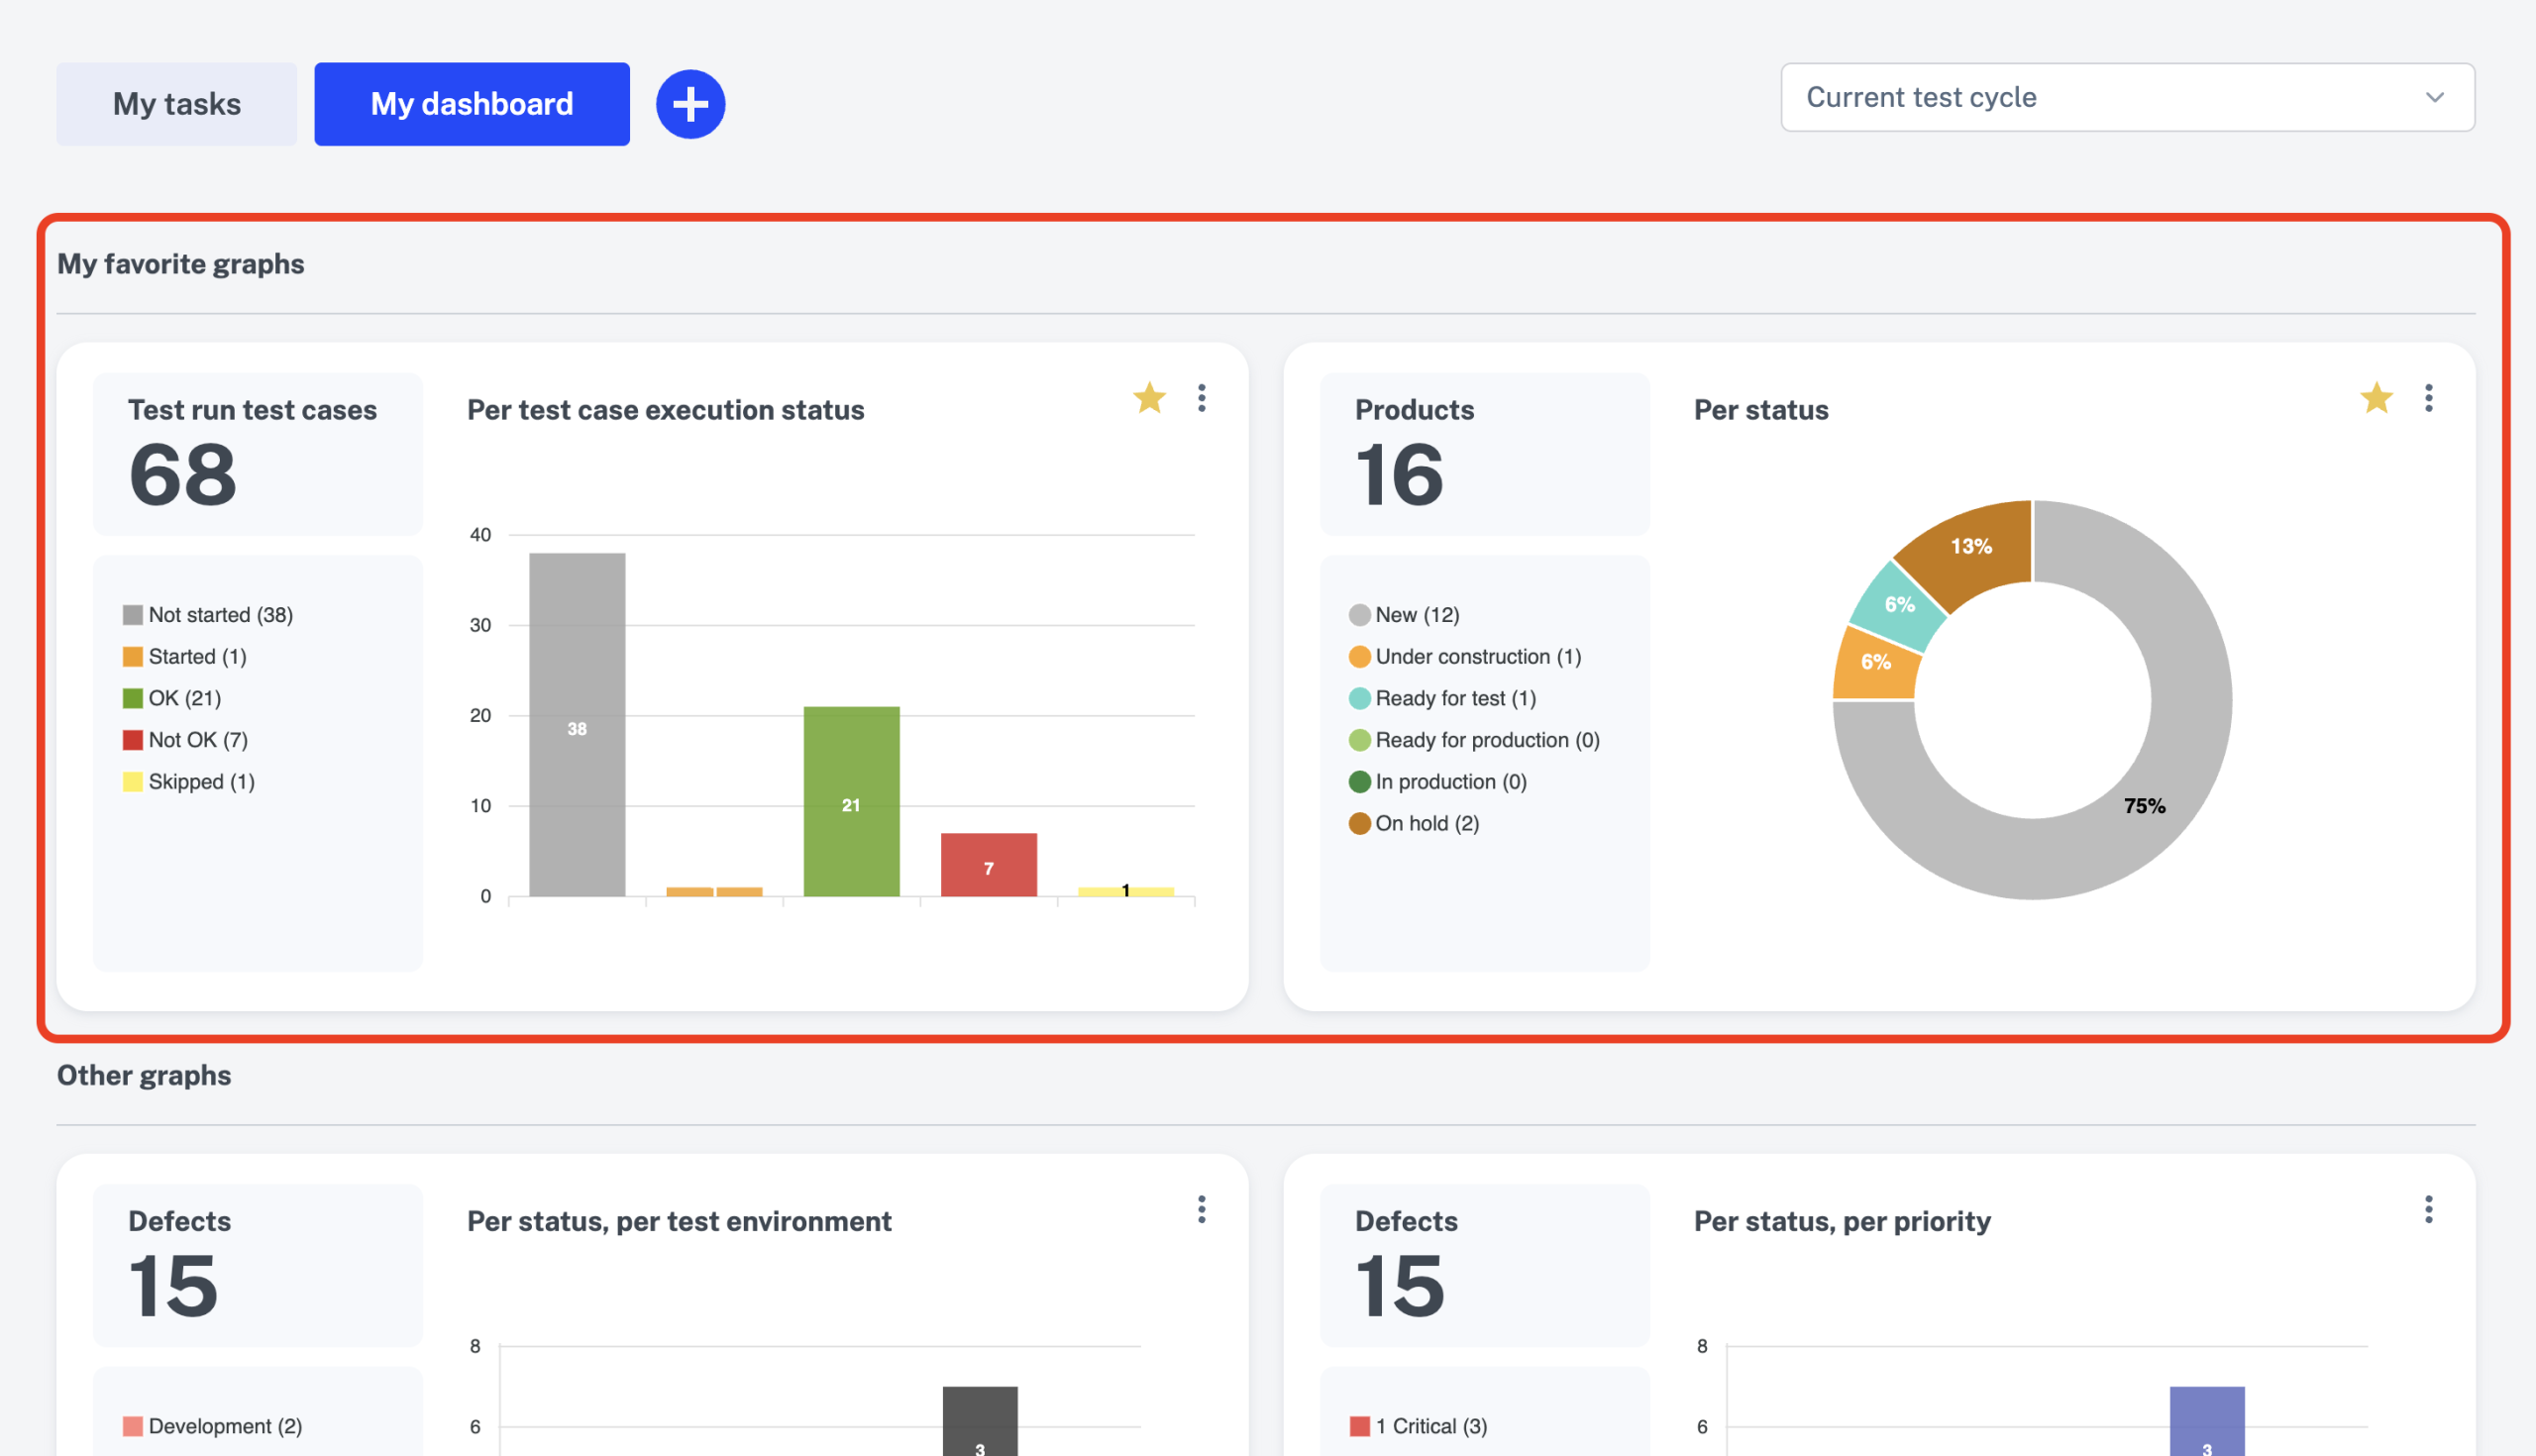Click the 13% brown donut segment
Screen dimensions: 2536x1456
click(x=1973, y=549)
